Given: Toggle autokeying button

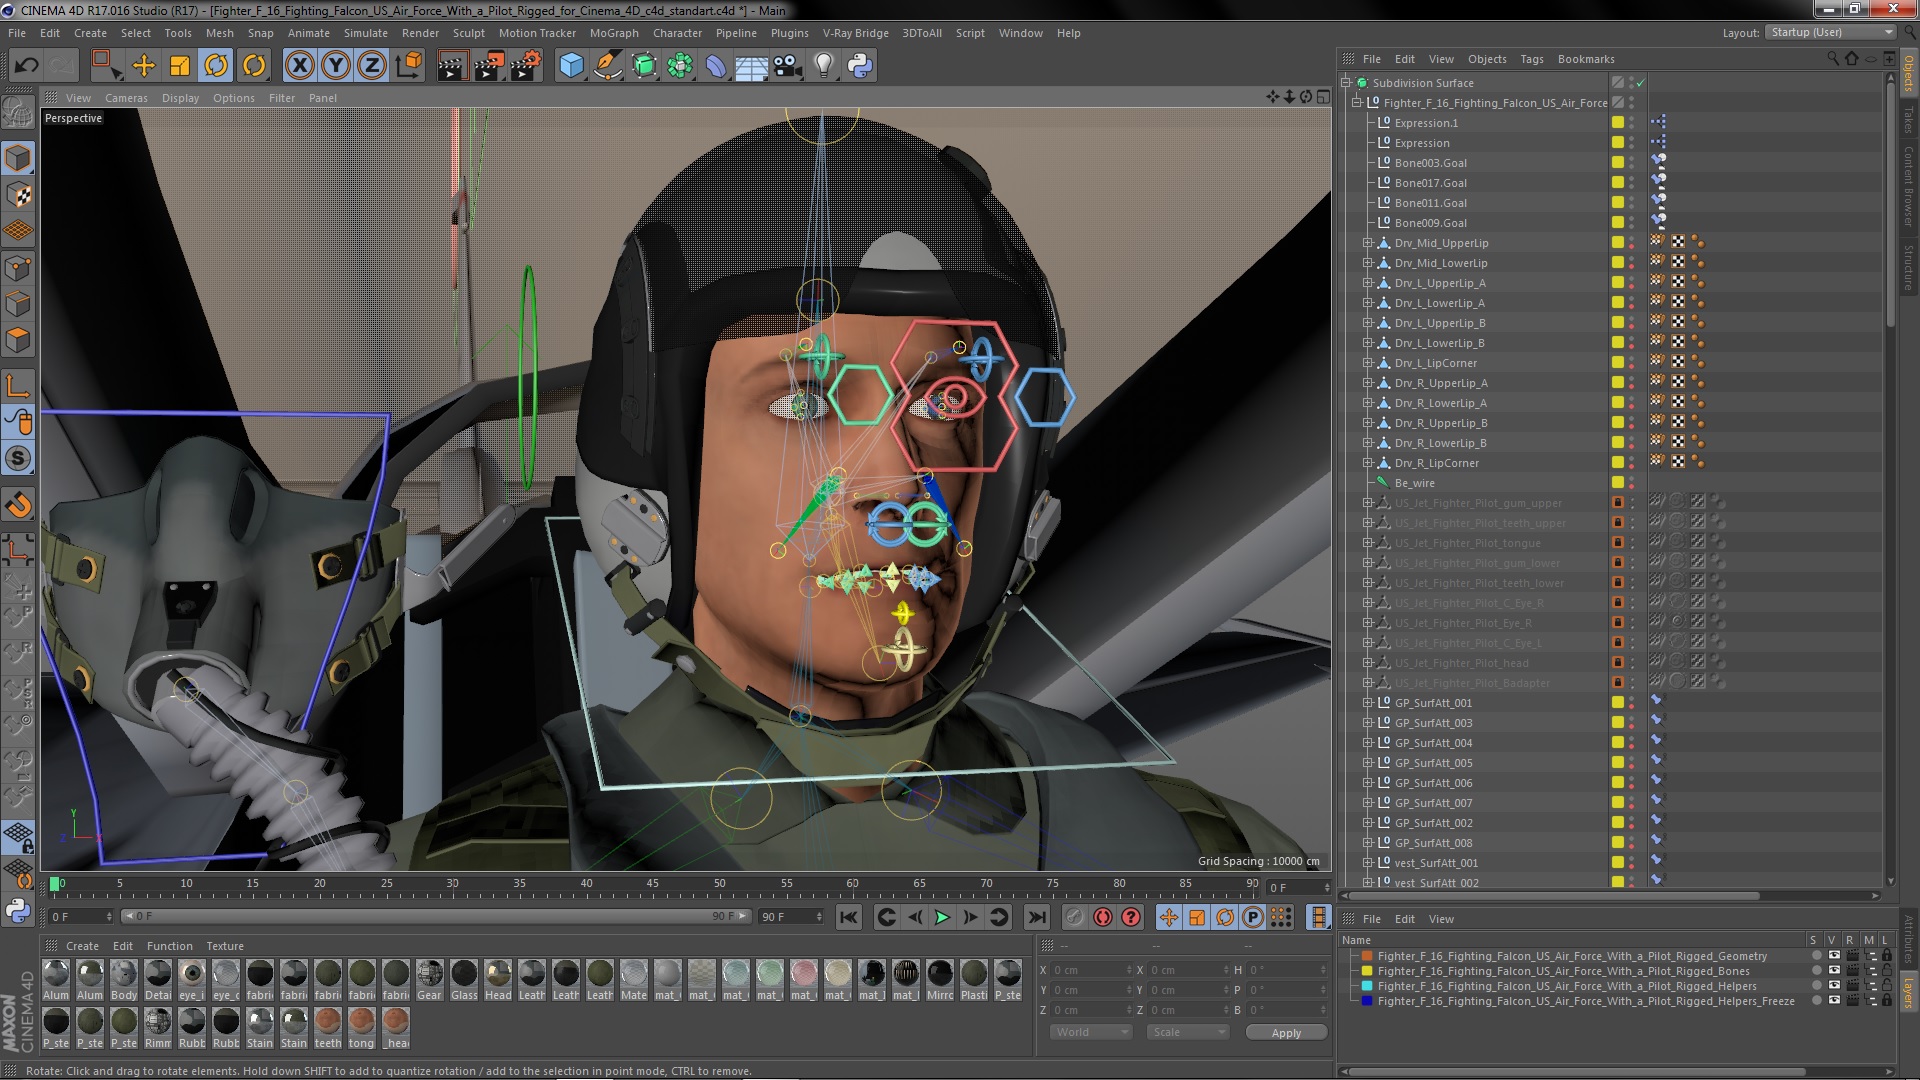Looking at the screenshot, I should (x=1103, y=917).
